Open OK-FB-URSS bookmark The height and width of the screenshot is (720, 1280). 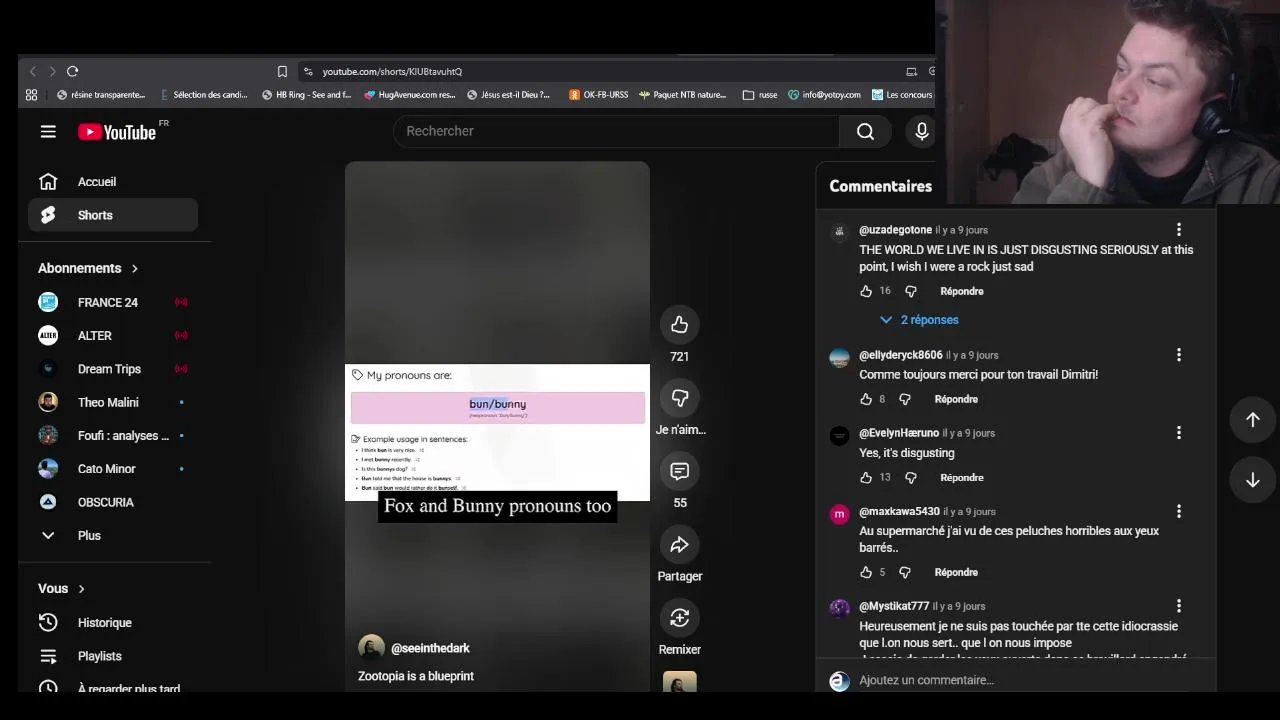click(599, 95)
